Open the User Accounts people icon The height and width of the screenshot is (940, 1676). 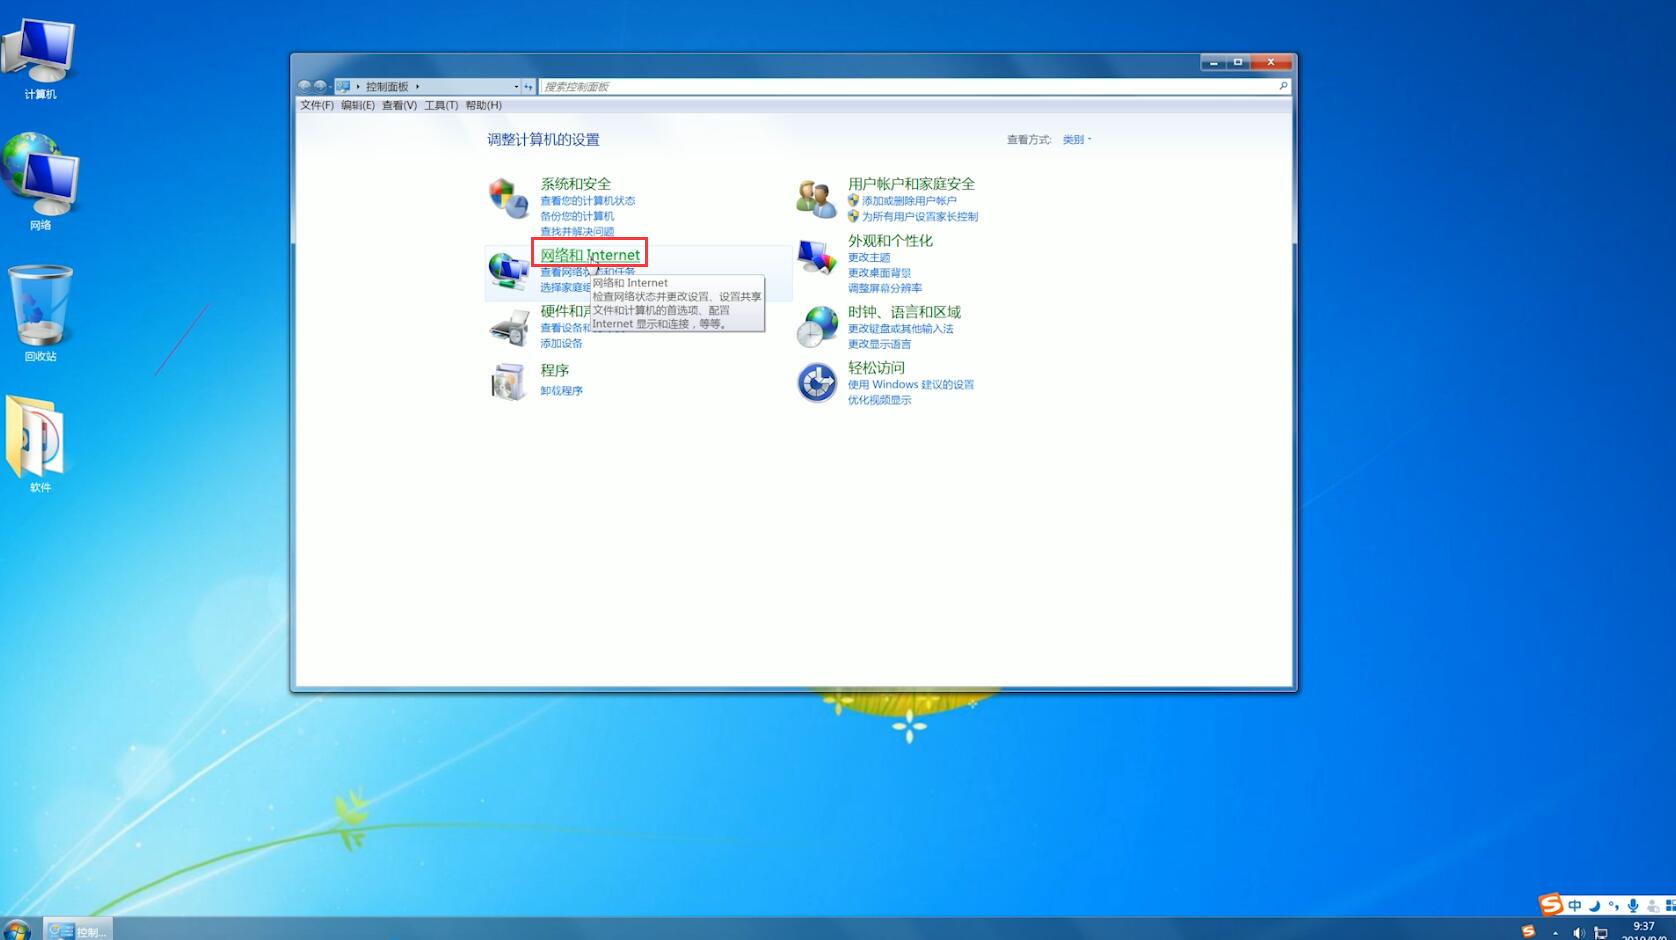click(x=816, y=198)
